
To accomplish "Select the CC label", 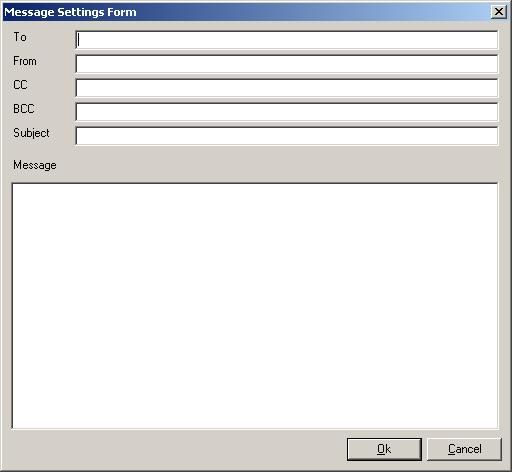I will [20, 85].
